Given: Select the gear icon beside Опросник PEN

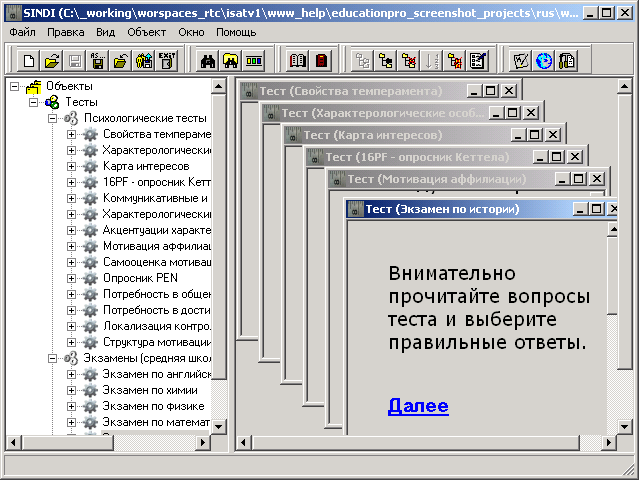Looking at the screenshot, I should [90, 278].
